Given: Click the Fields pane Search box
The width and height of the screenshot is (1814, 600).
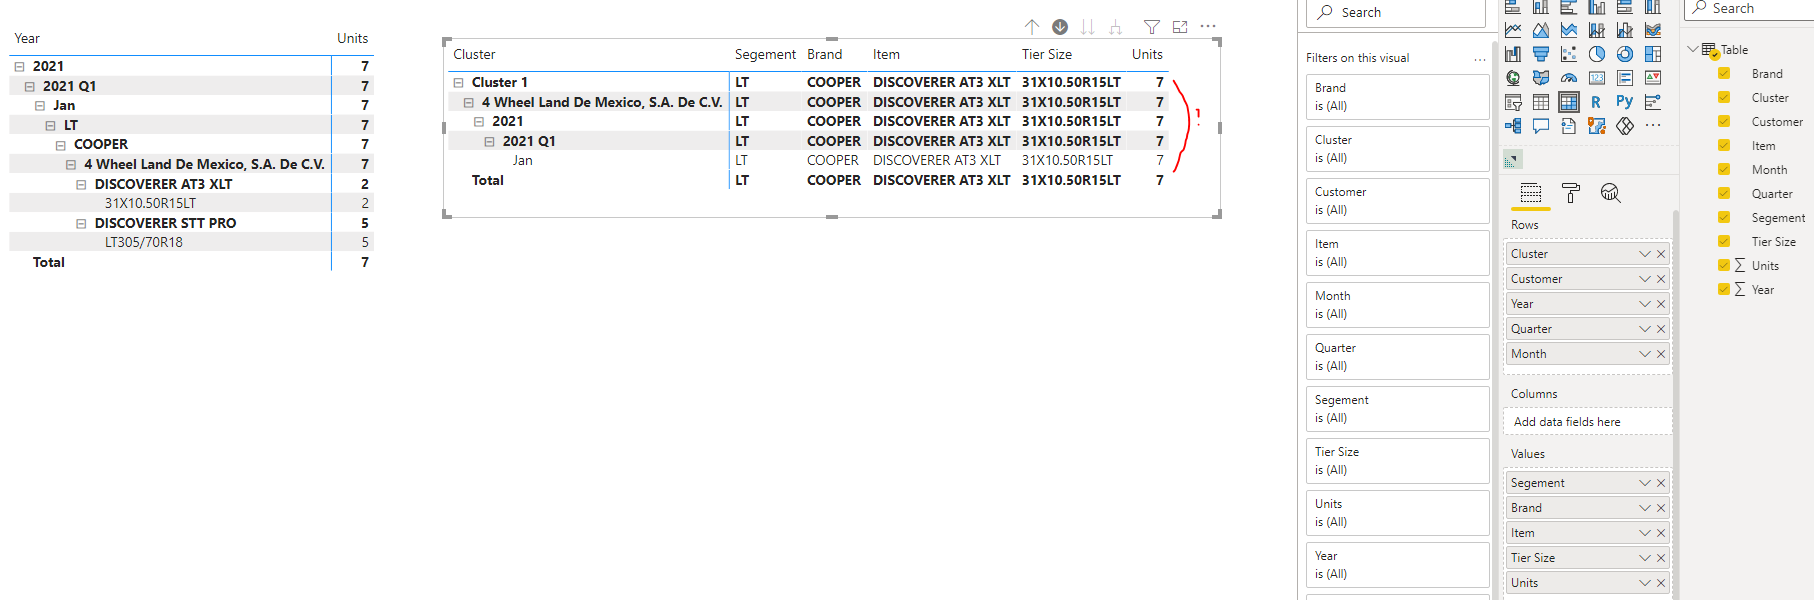Looking at the screenshot, I should point(1750,9).
